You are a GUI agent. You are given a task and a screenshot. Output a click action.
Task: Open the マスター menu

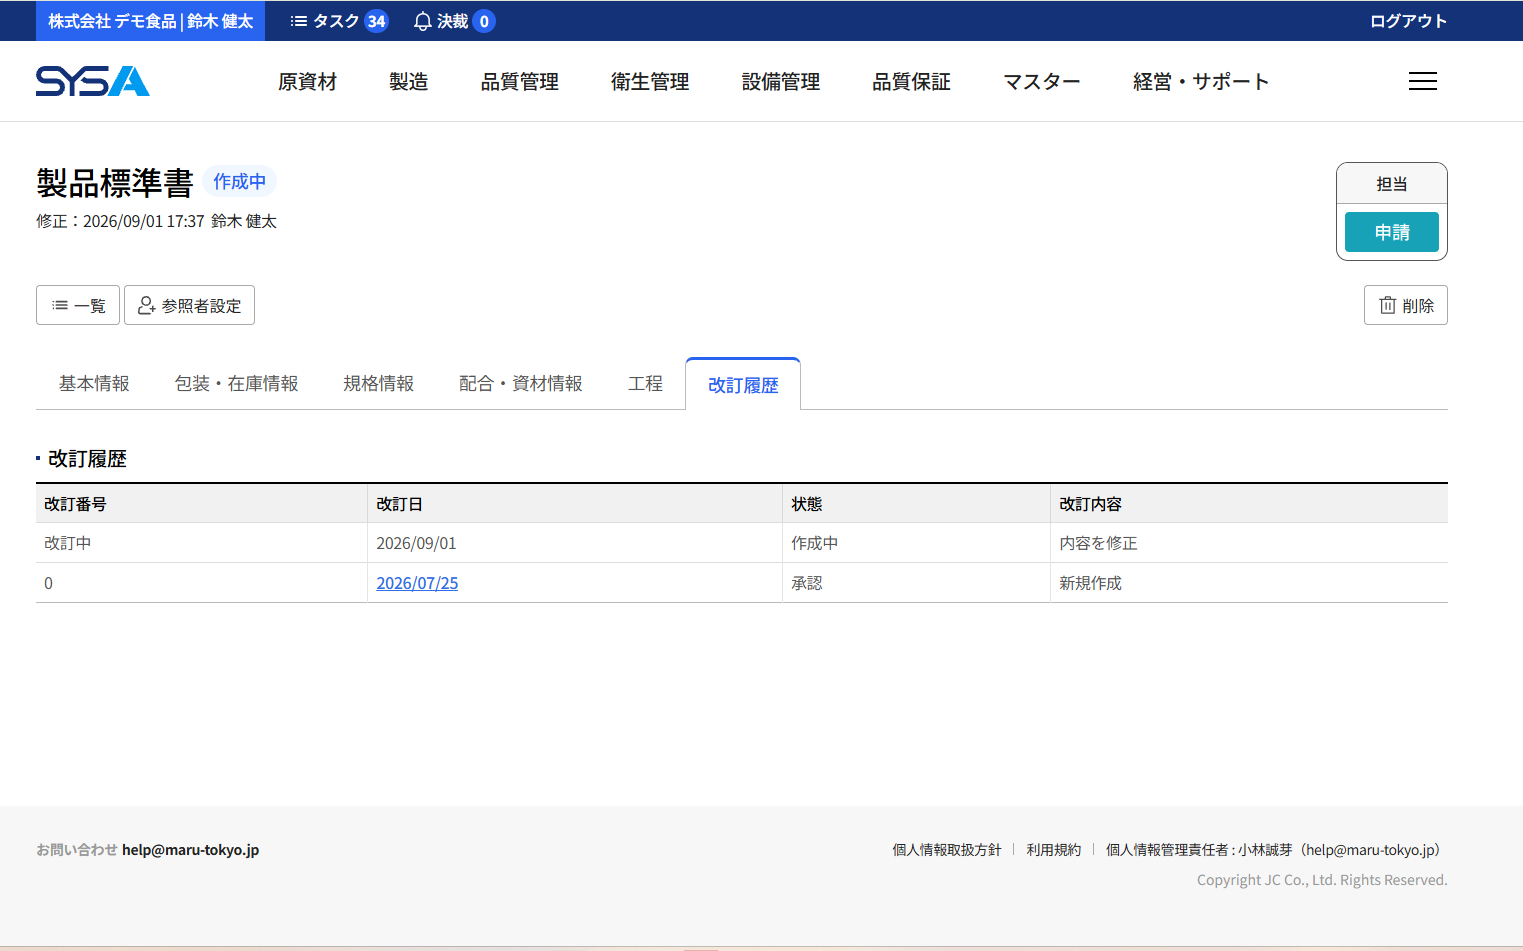click(1042, 82)
